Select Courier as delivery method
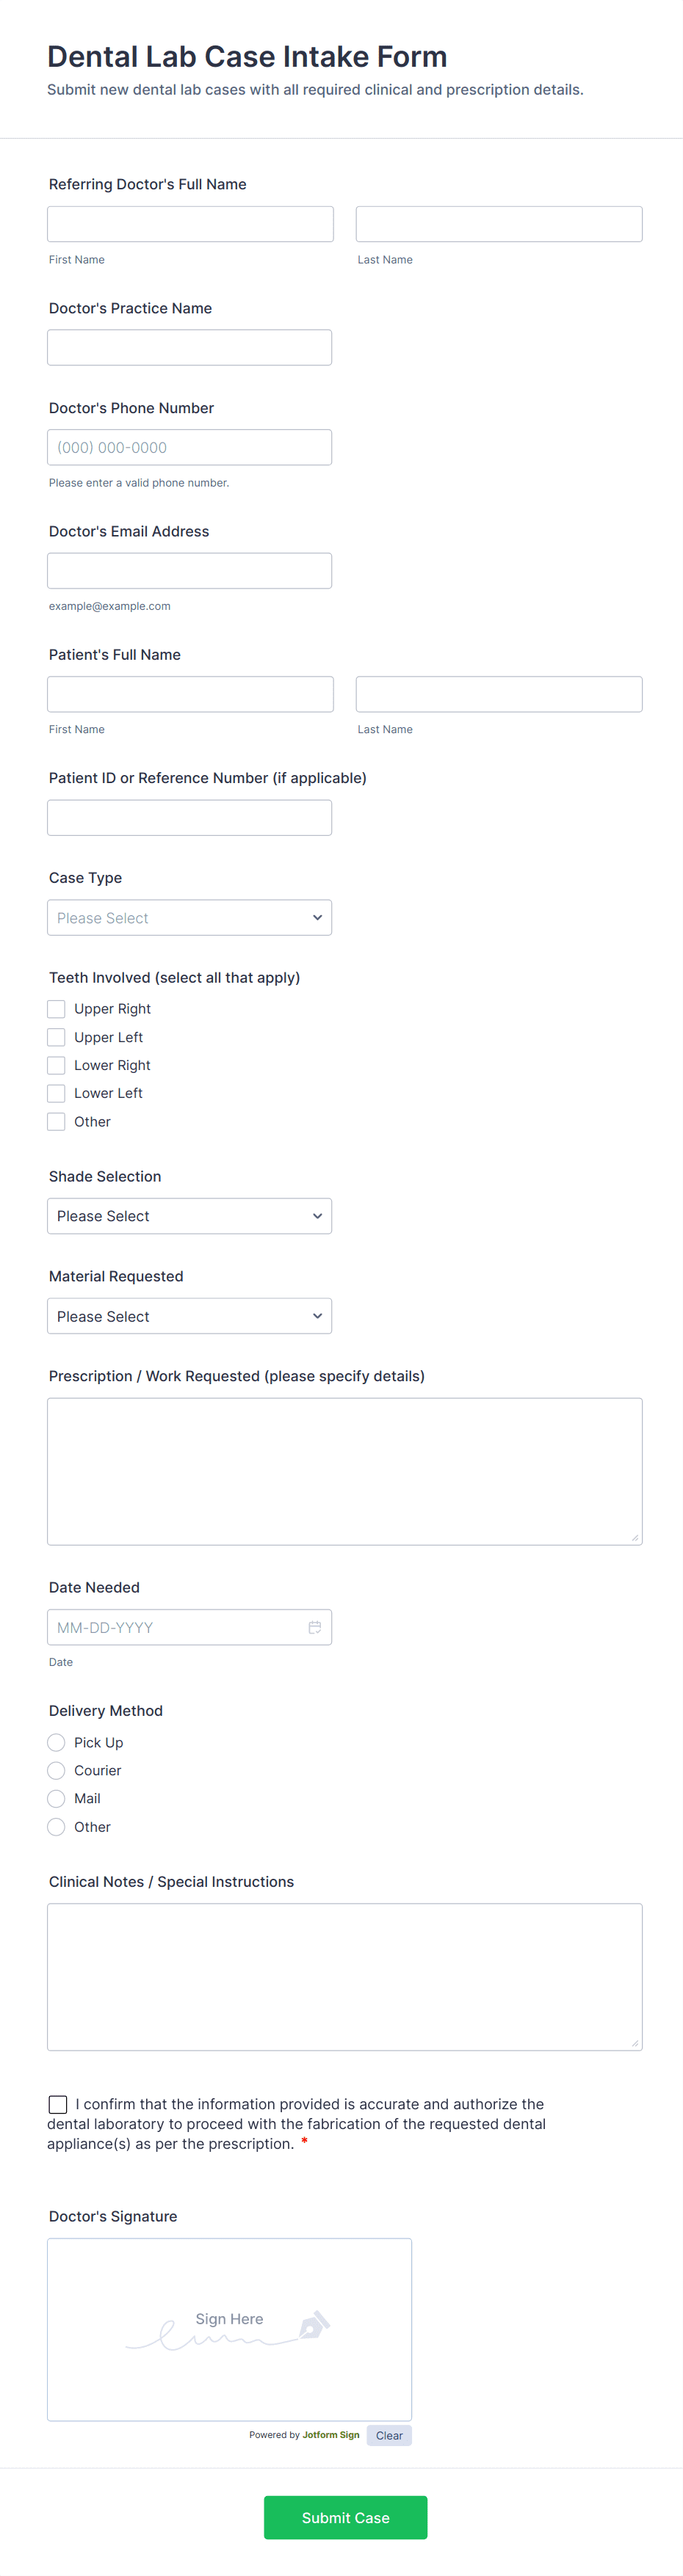The image size is (683, 2576). 57,1770
